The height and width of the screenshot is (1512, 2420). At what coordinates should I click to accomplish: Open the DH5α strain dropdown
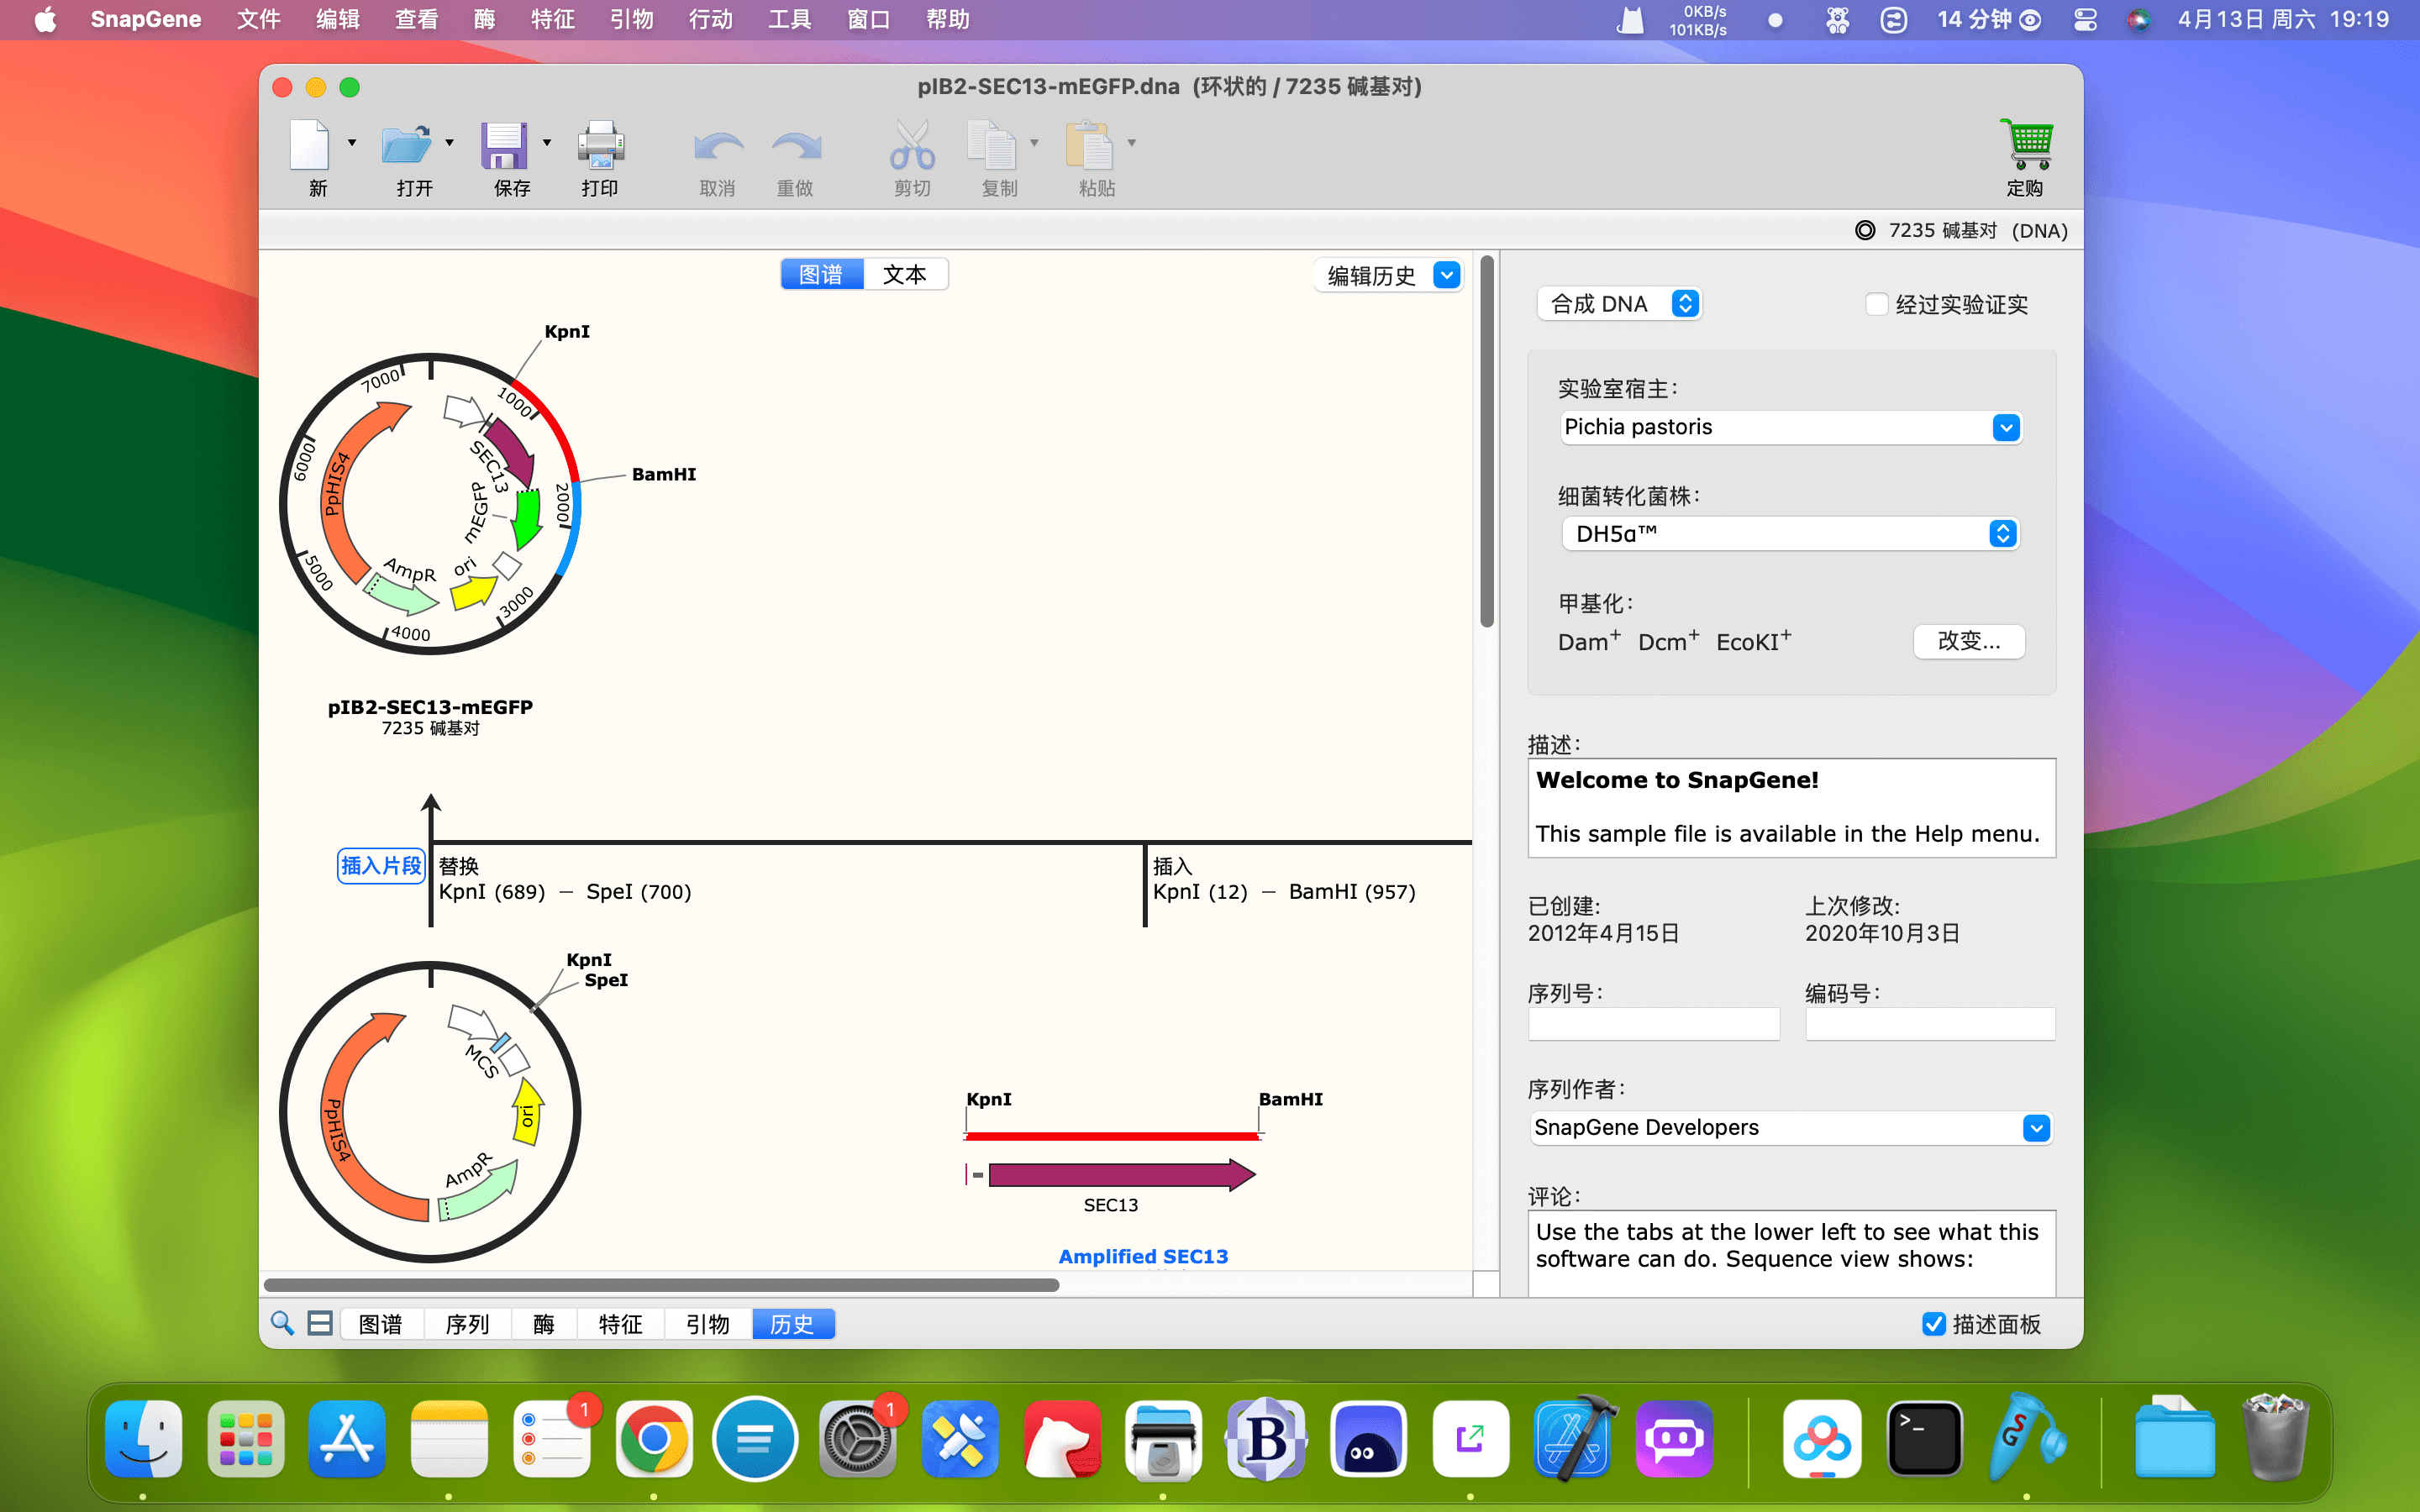point(1790,534)
